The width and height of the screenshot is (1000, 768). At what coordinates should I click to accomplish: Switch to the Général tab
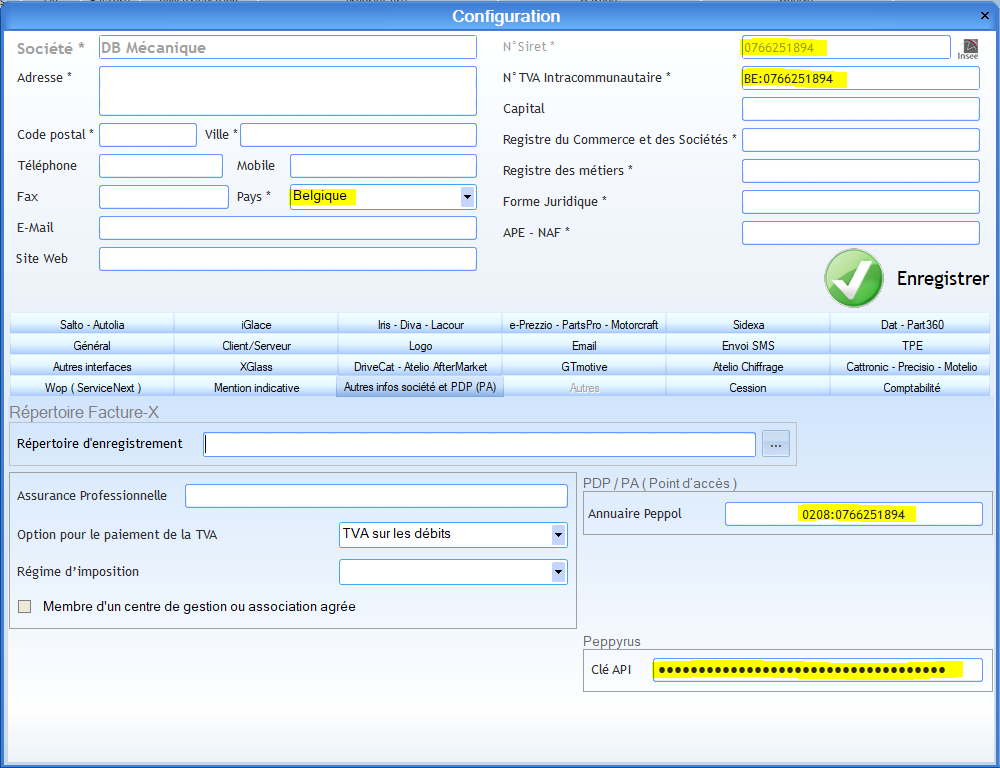pos(92,346)
